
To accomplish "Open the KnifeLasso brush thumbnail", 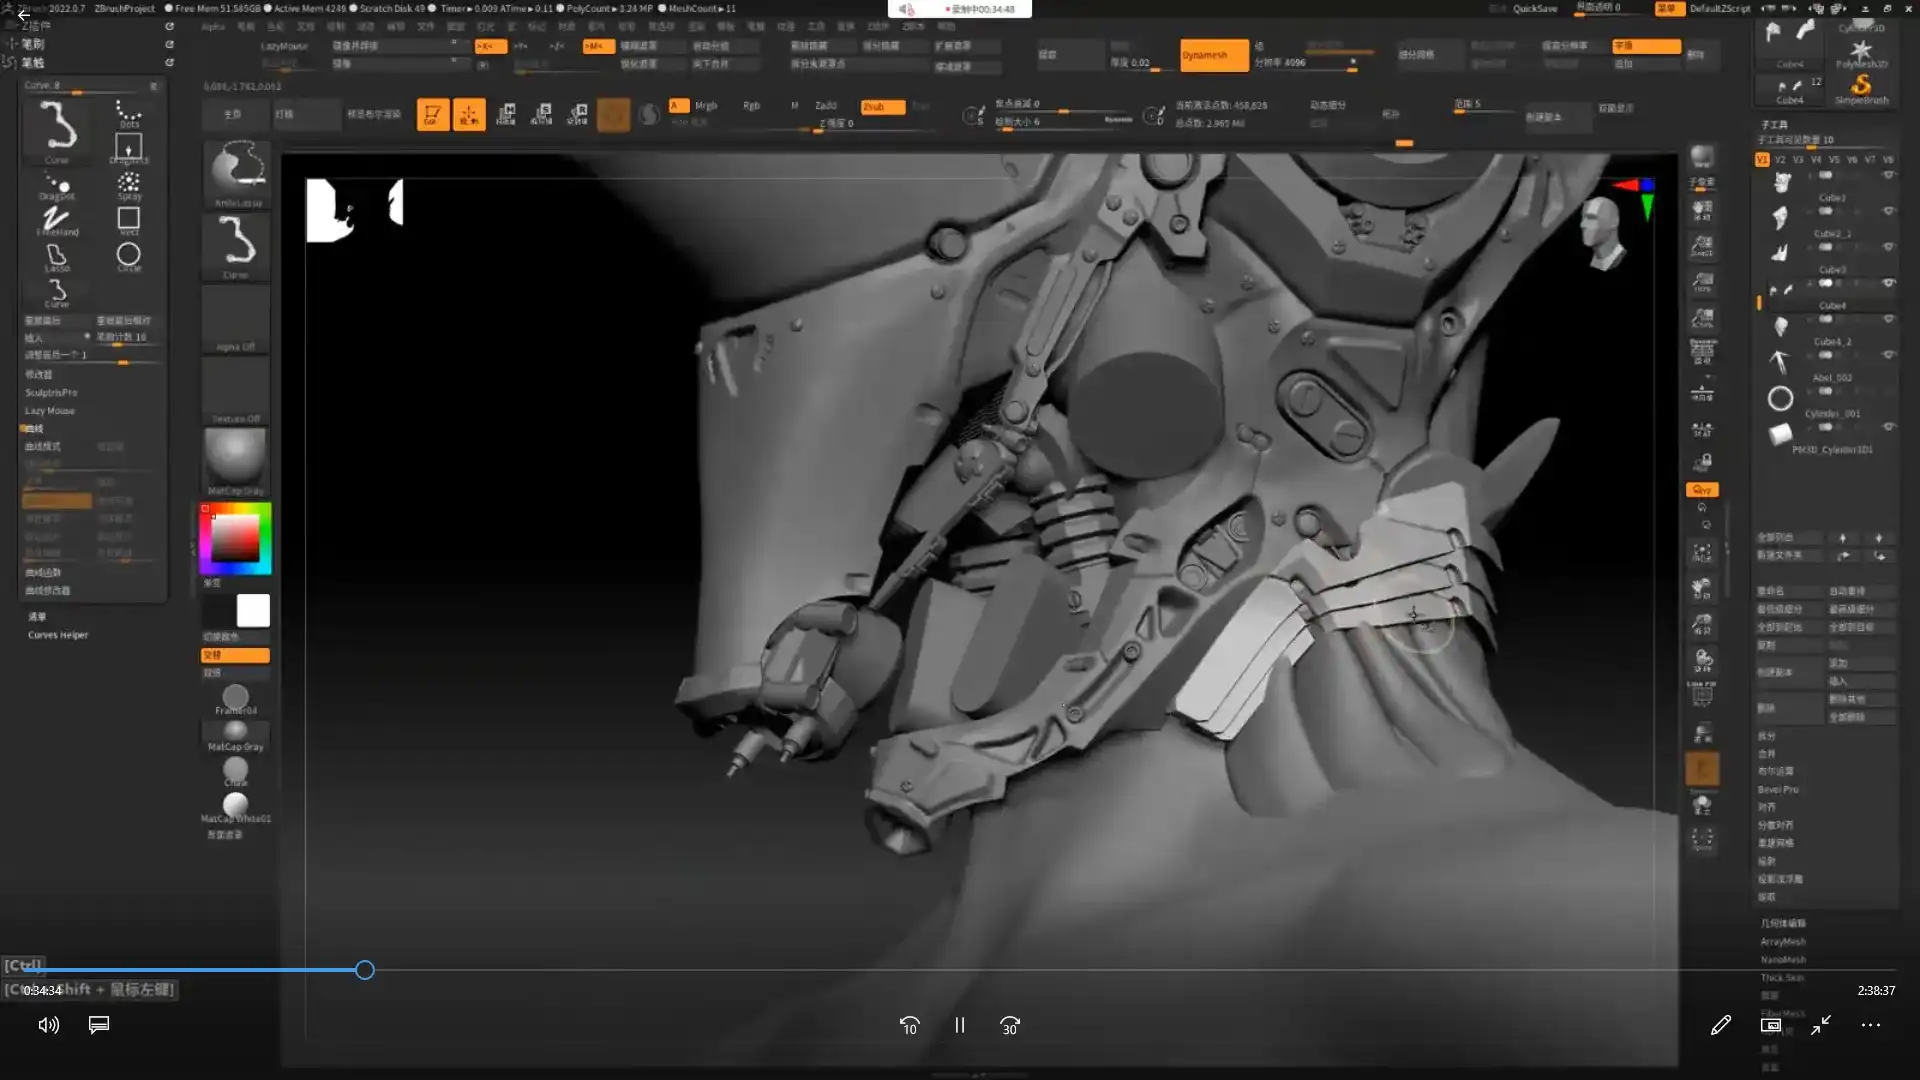I will coord(236,172).
